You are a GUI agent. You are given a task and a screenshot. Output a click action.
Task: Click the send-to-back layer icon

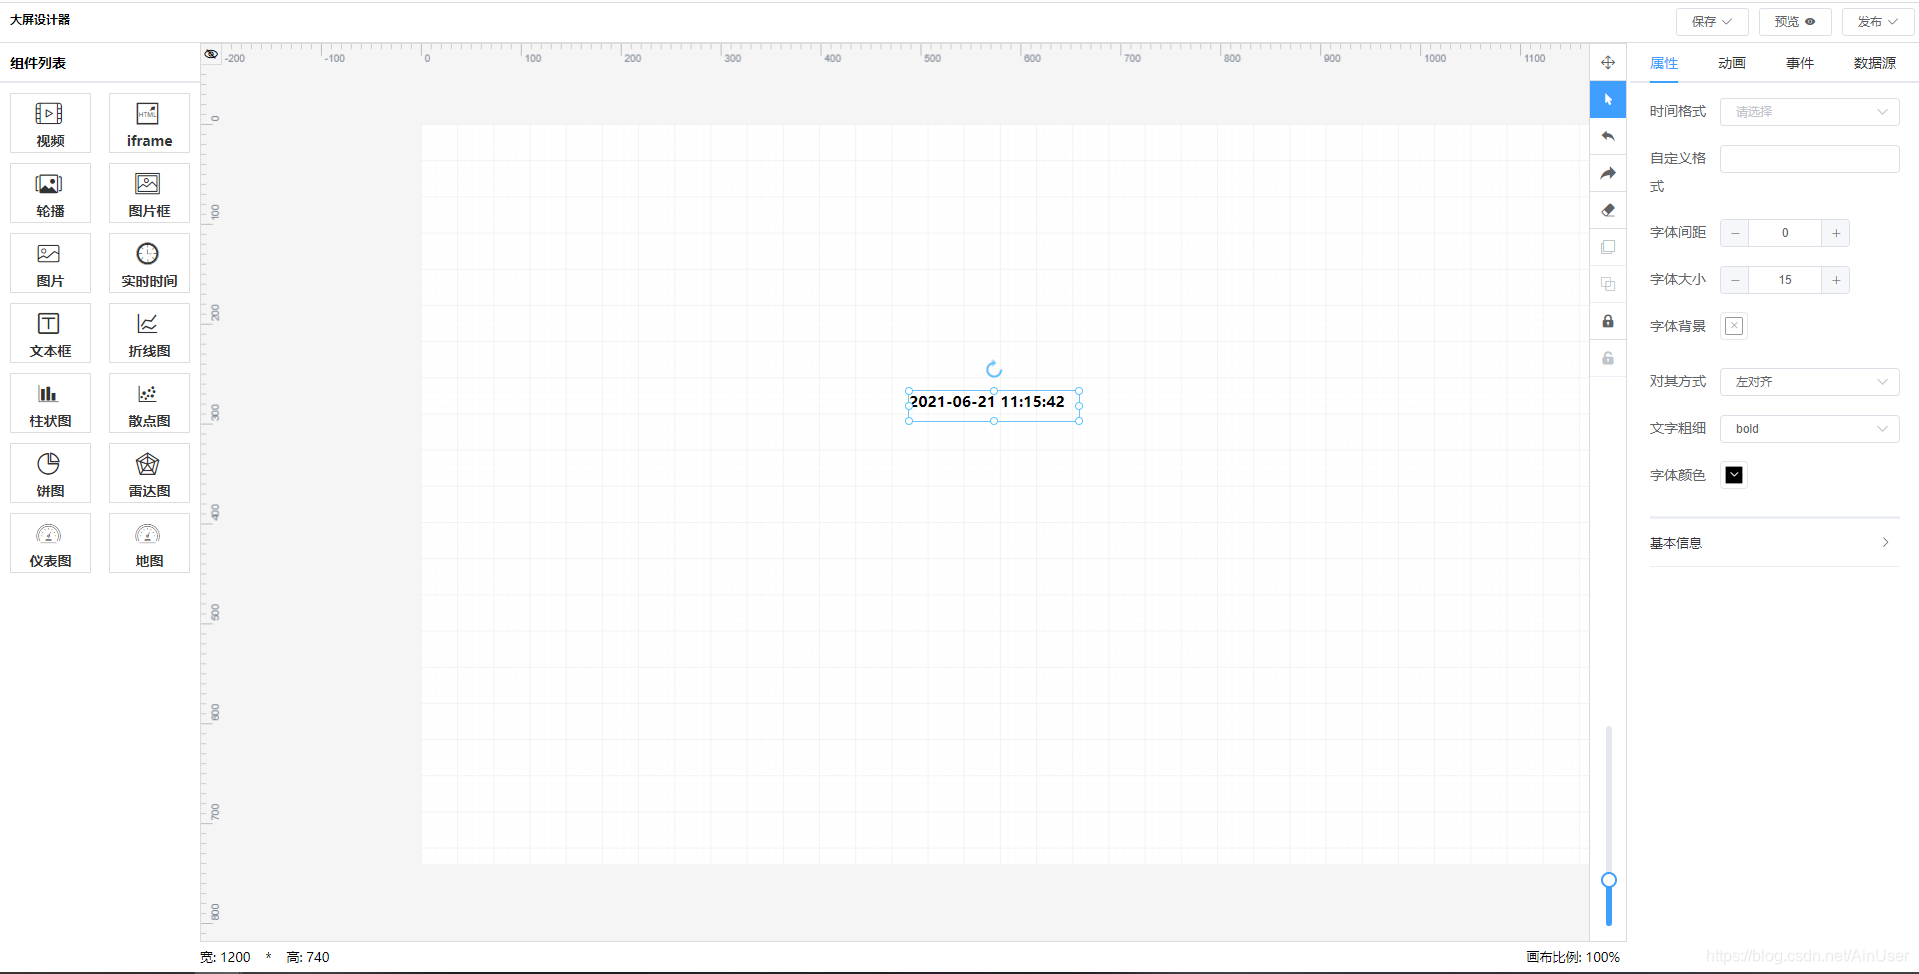coord(1608,284)
